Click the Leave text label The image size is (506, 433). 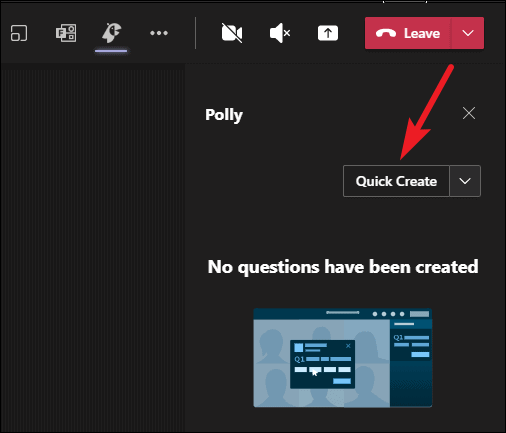pyautogui.click(x=422, y=33)
